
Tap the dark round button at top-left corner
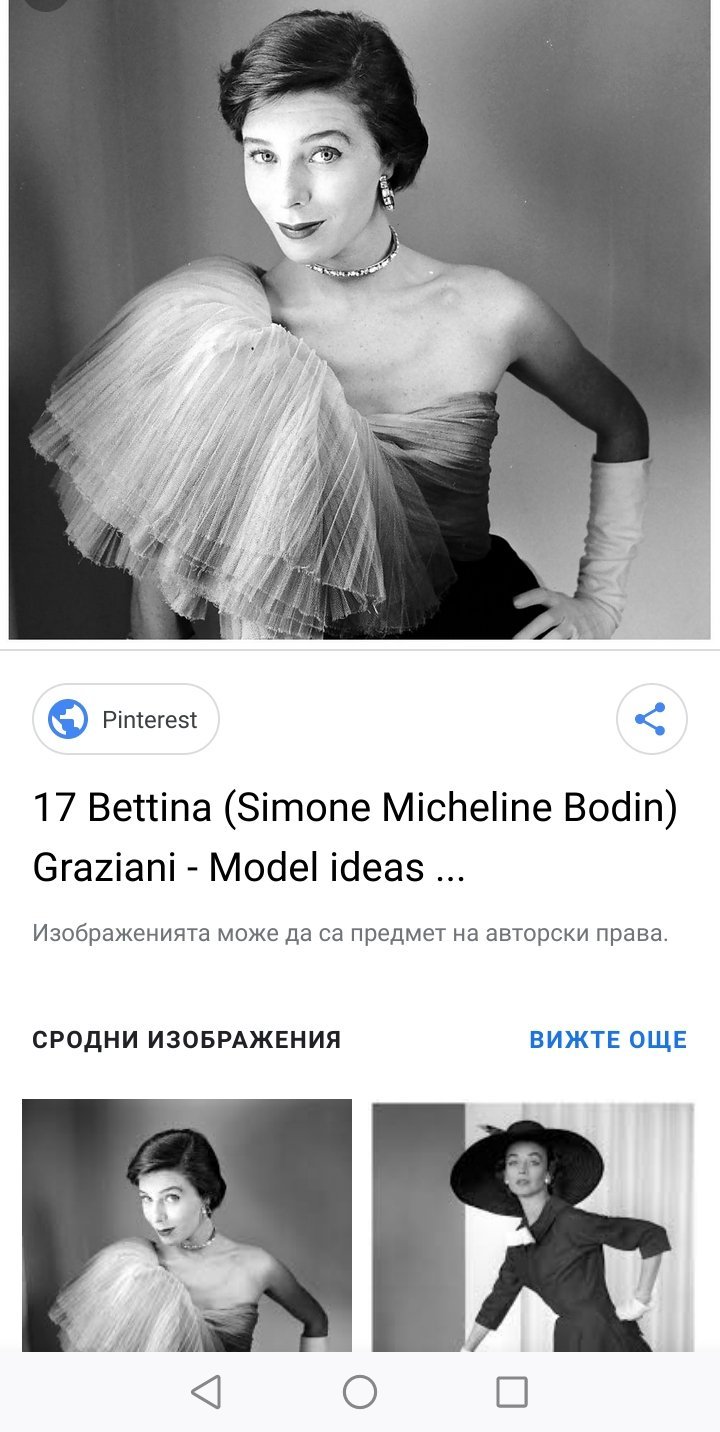point(45,3)
